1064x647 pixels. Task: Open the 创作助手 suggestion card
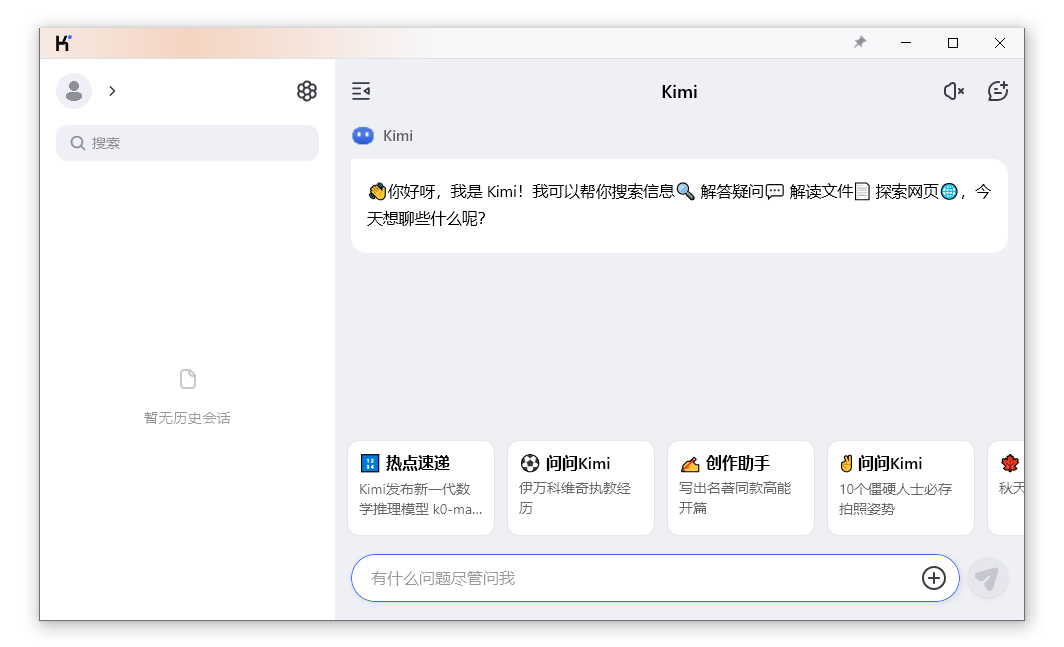click(x=741, y=487)
